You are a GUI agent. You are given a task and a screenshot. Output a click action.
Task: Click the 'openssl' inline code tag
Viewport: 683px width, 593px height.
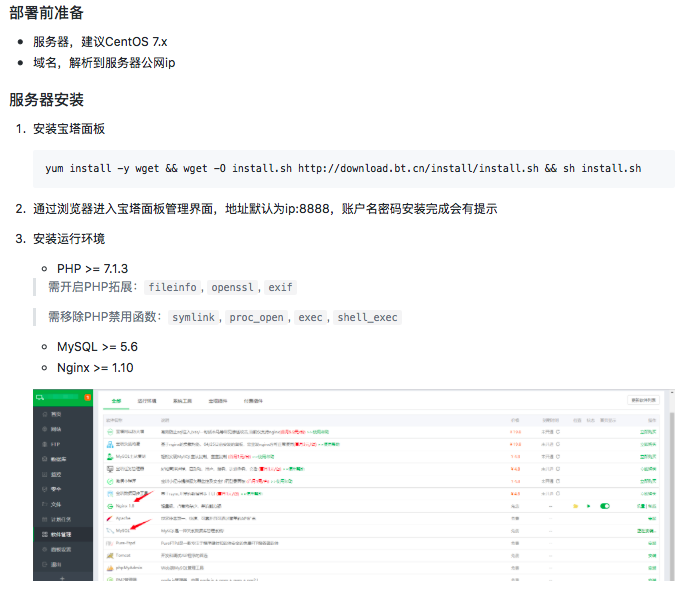(232, 287)
